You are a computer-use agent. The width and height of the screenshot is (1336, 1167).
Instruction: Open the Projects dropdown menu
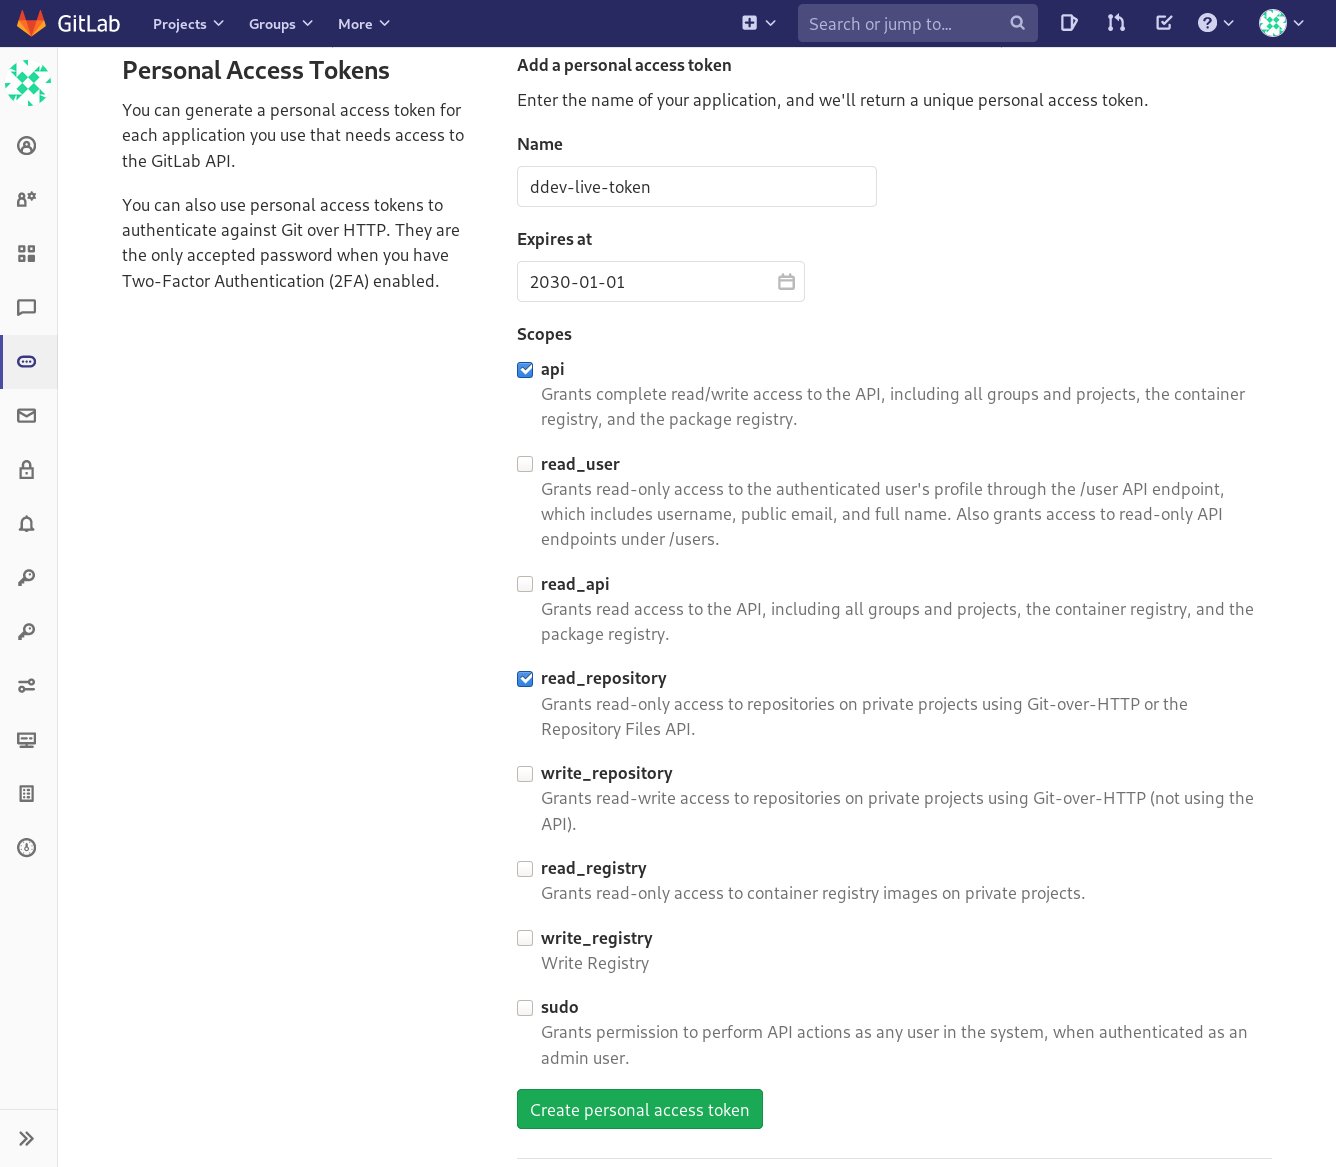pos(188,24)
